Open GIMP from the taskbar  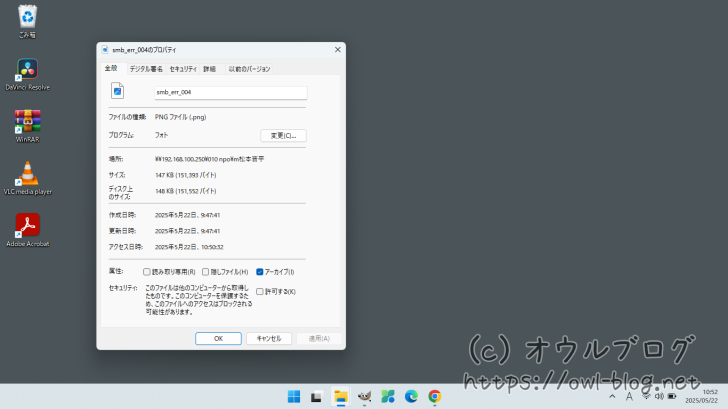click(364, 396)
